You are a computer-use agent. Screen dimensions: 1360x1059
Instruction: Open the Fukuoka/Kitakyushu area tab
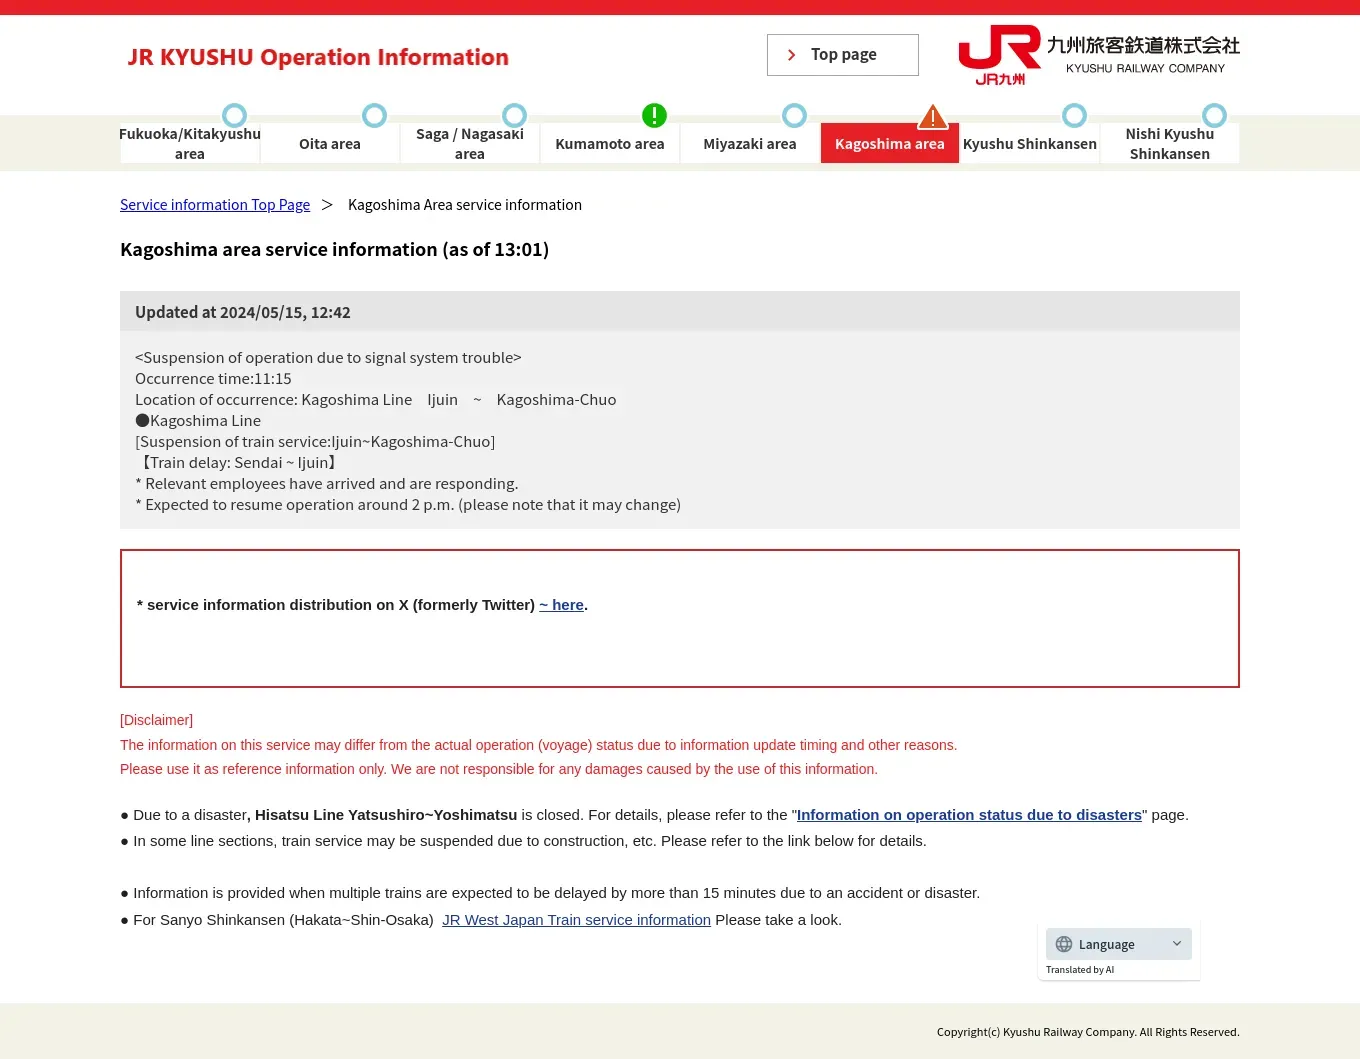(190, 143)
